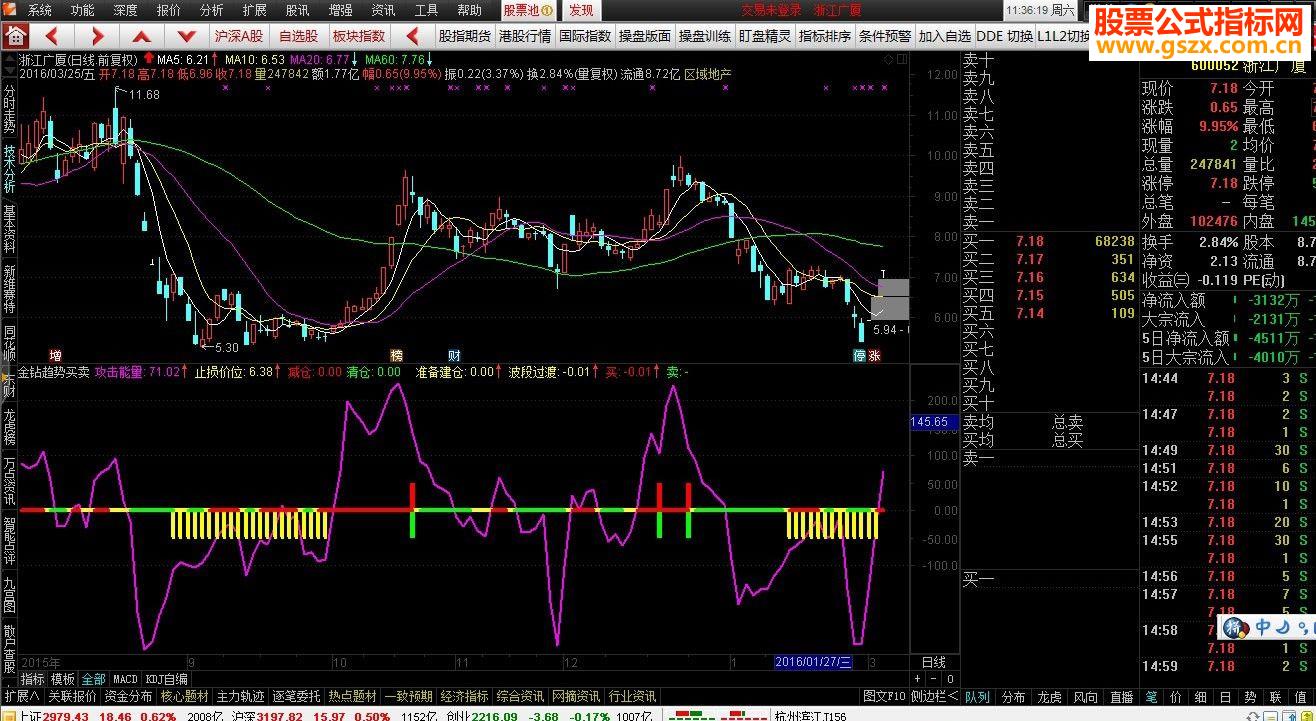1316x721 pixels.
Task: Select the 笔 tab in the trades panel
Action: point(1151,696)
